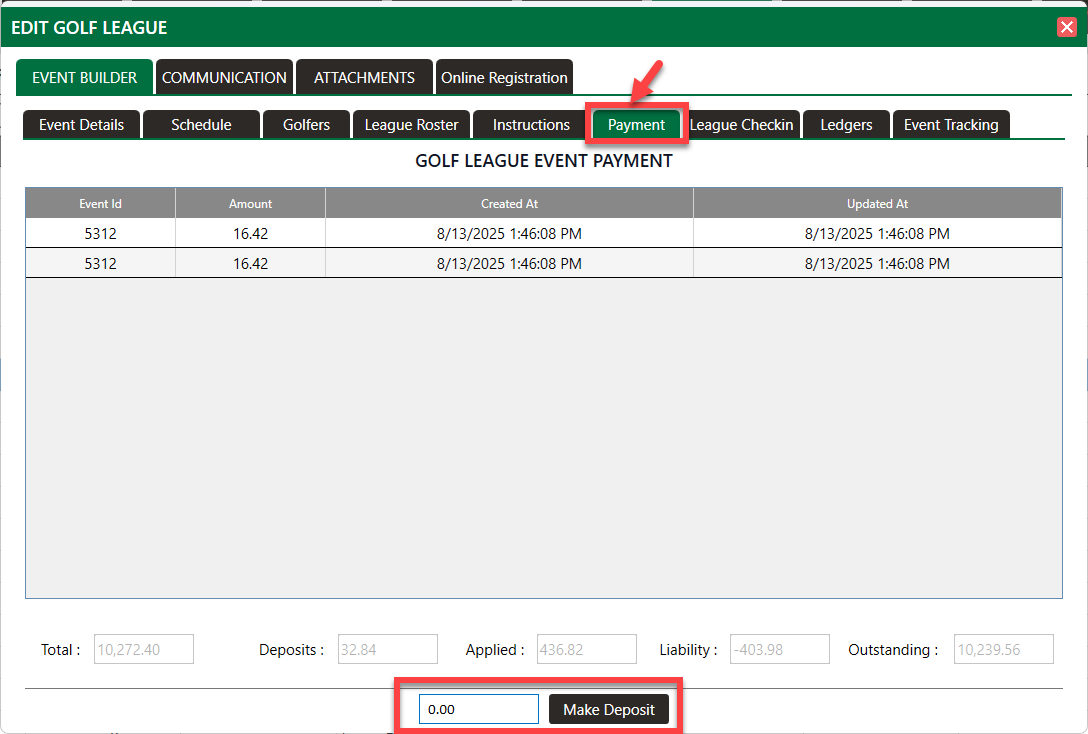
Task: Click the Outstanding total field
Action: tap(1003, 649)
